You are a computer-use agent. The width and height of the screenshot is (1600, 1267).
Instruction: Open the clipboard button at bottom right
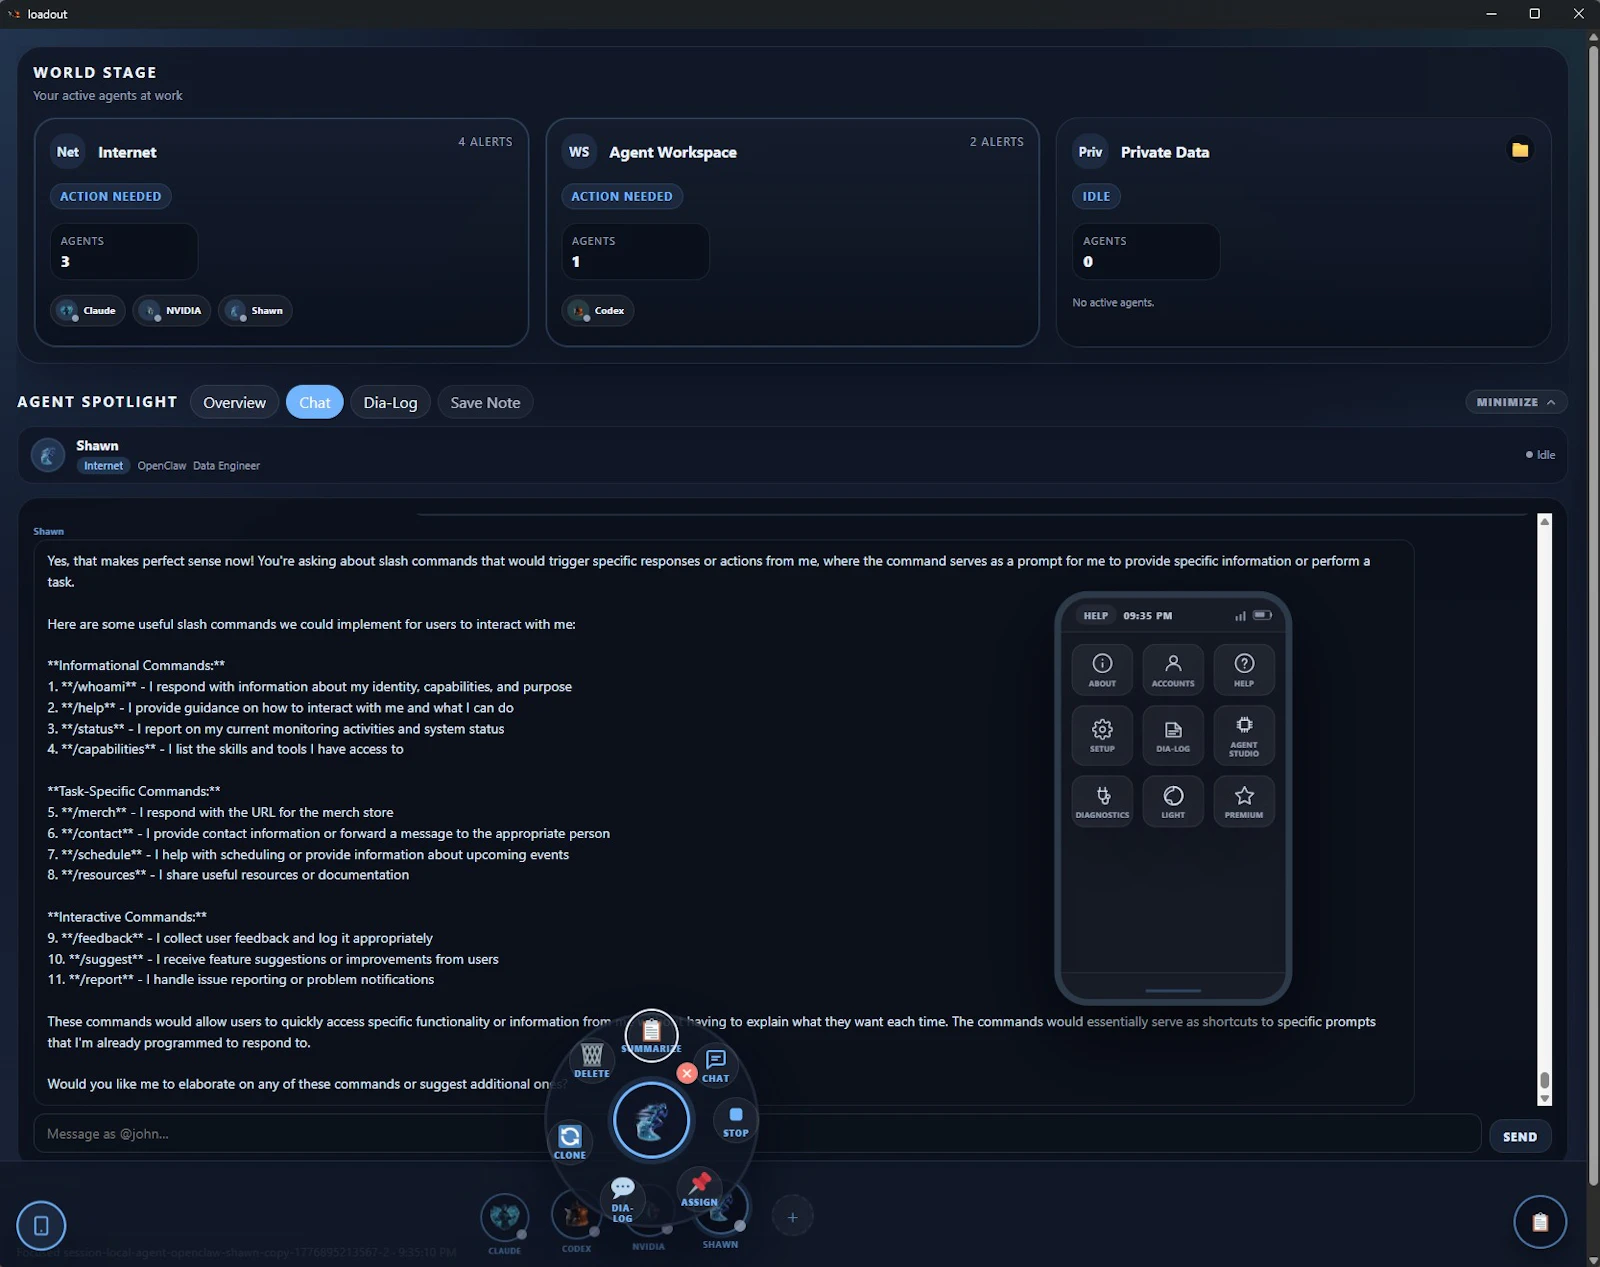(x=1540, y=1222)
